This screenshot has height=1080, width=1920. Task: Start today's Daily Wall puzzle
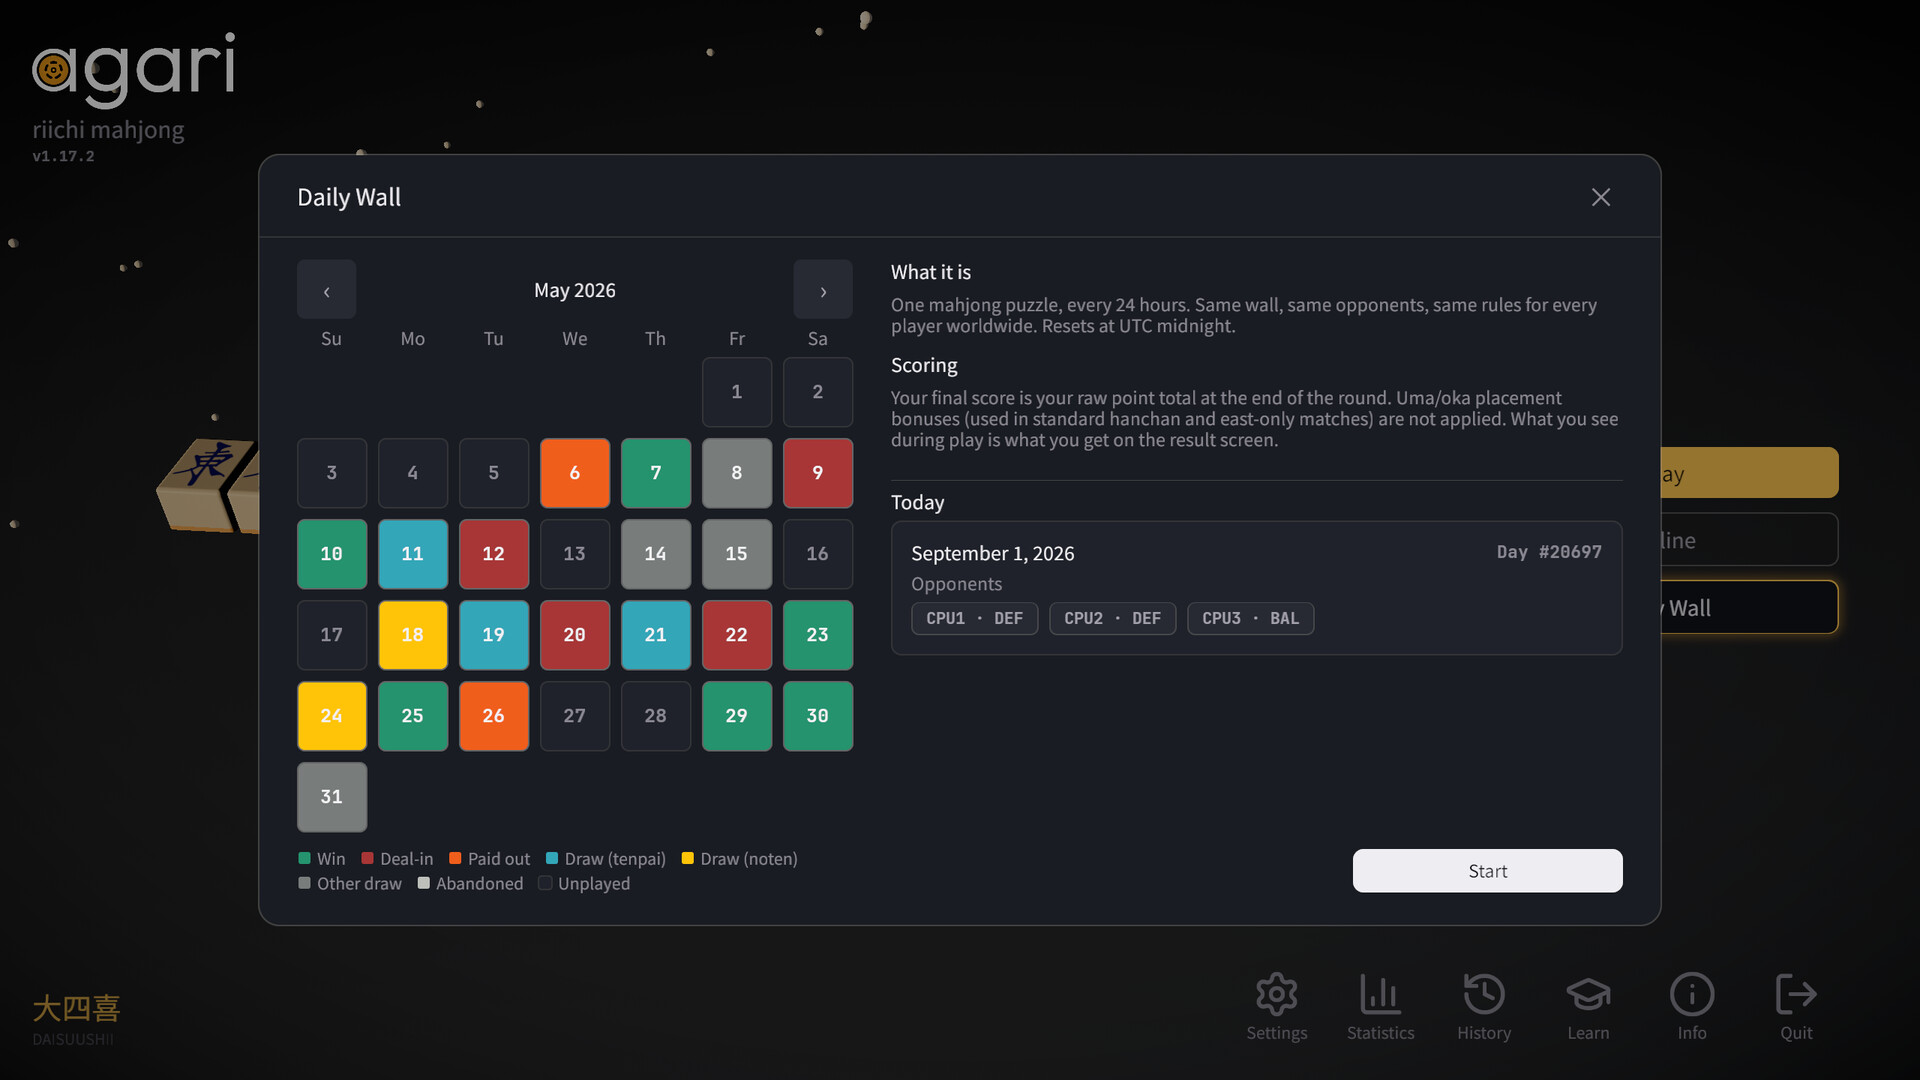point(1487,871)
